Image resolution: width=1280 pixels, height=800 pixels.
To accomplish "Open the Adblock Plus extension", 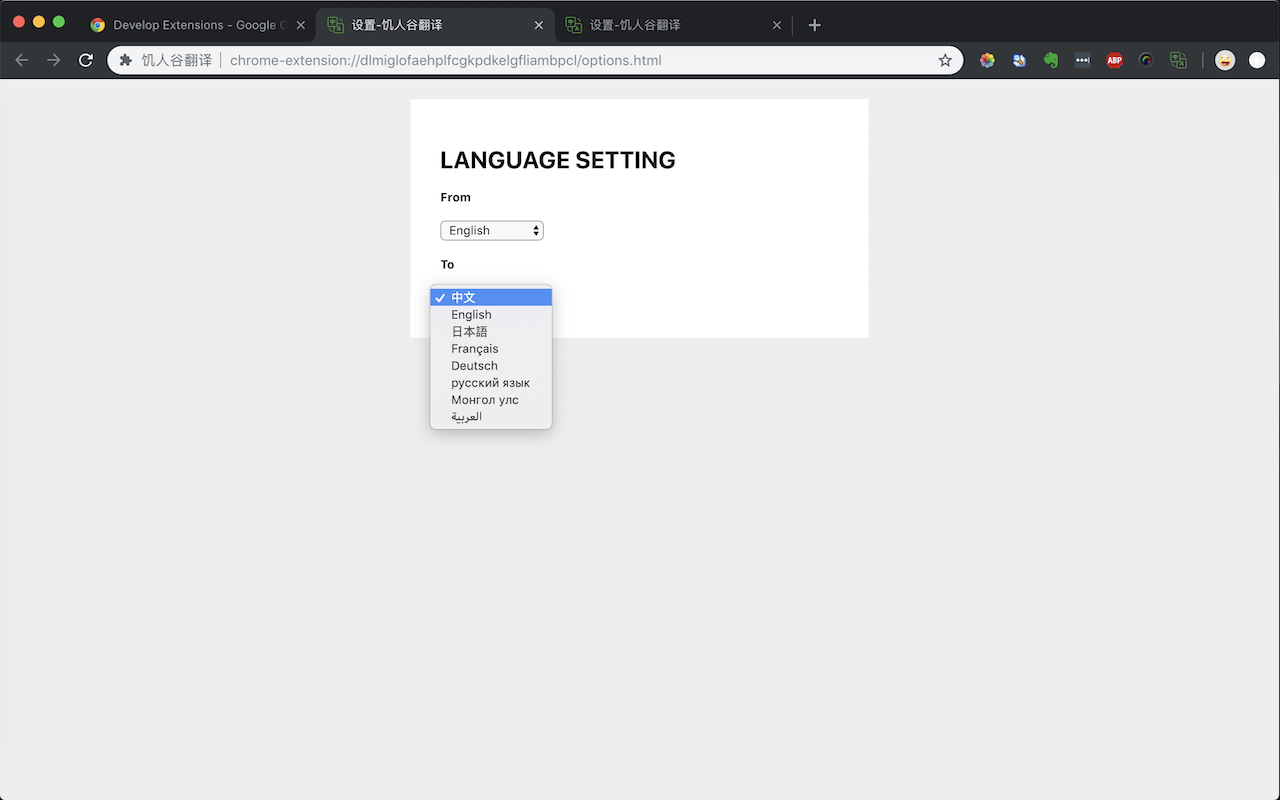I will pos(1114,60).
